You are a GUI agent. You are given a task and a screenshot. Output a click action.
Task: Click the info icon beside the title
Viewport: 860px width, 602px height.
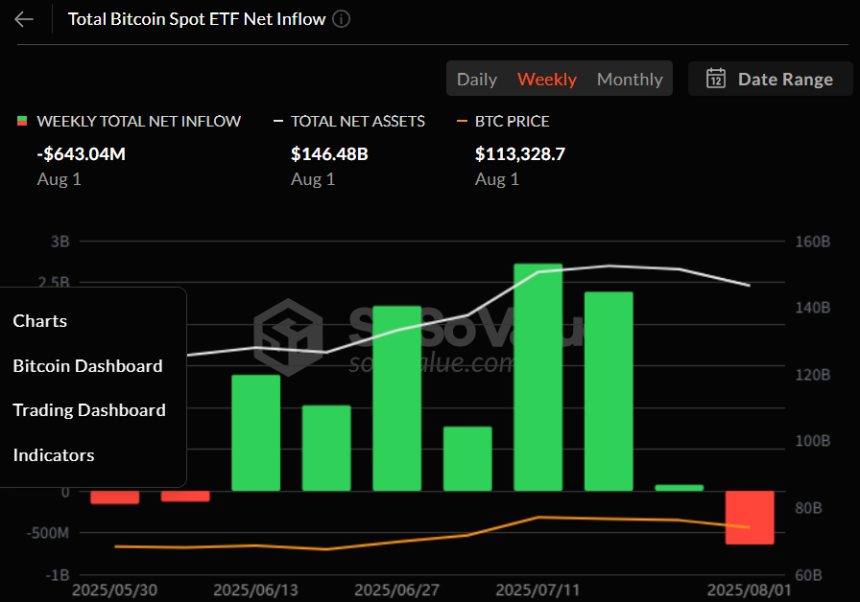(x=341, y=19)
